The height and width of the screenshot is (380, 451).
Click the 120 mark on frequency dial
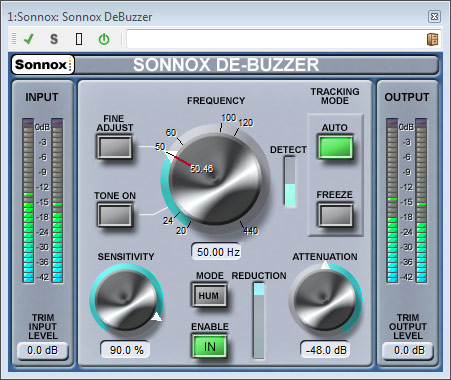pos(246,123)
